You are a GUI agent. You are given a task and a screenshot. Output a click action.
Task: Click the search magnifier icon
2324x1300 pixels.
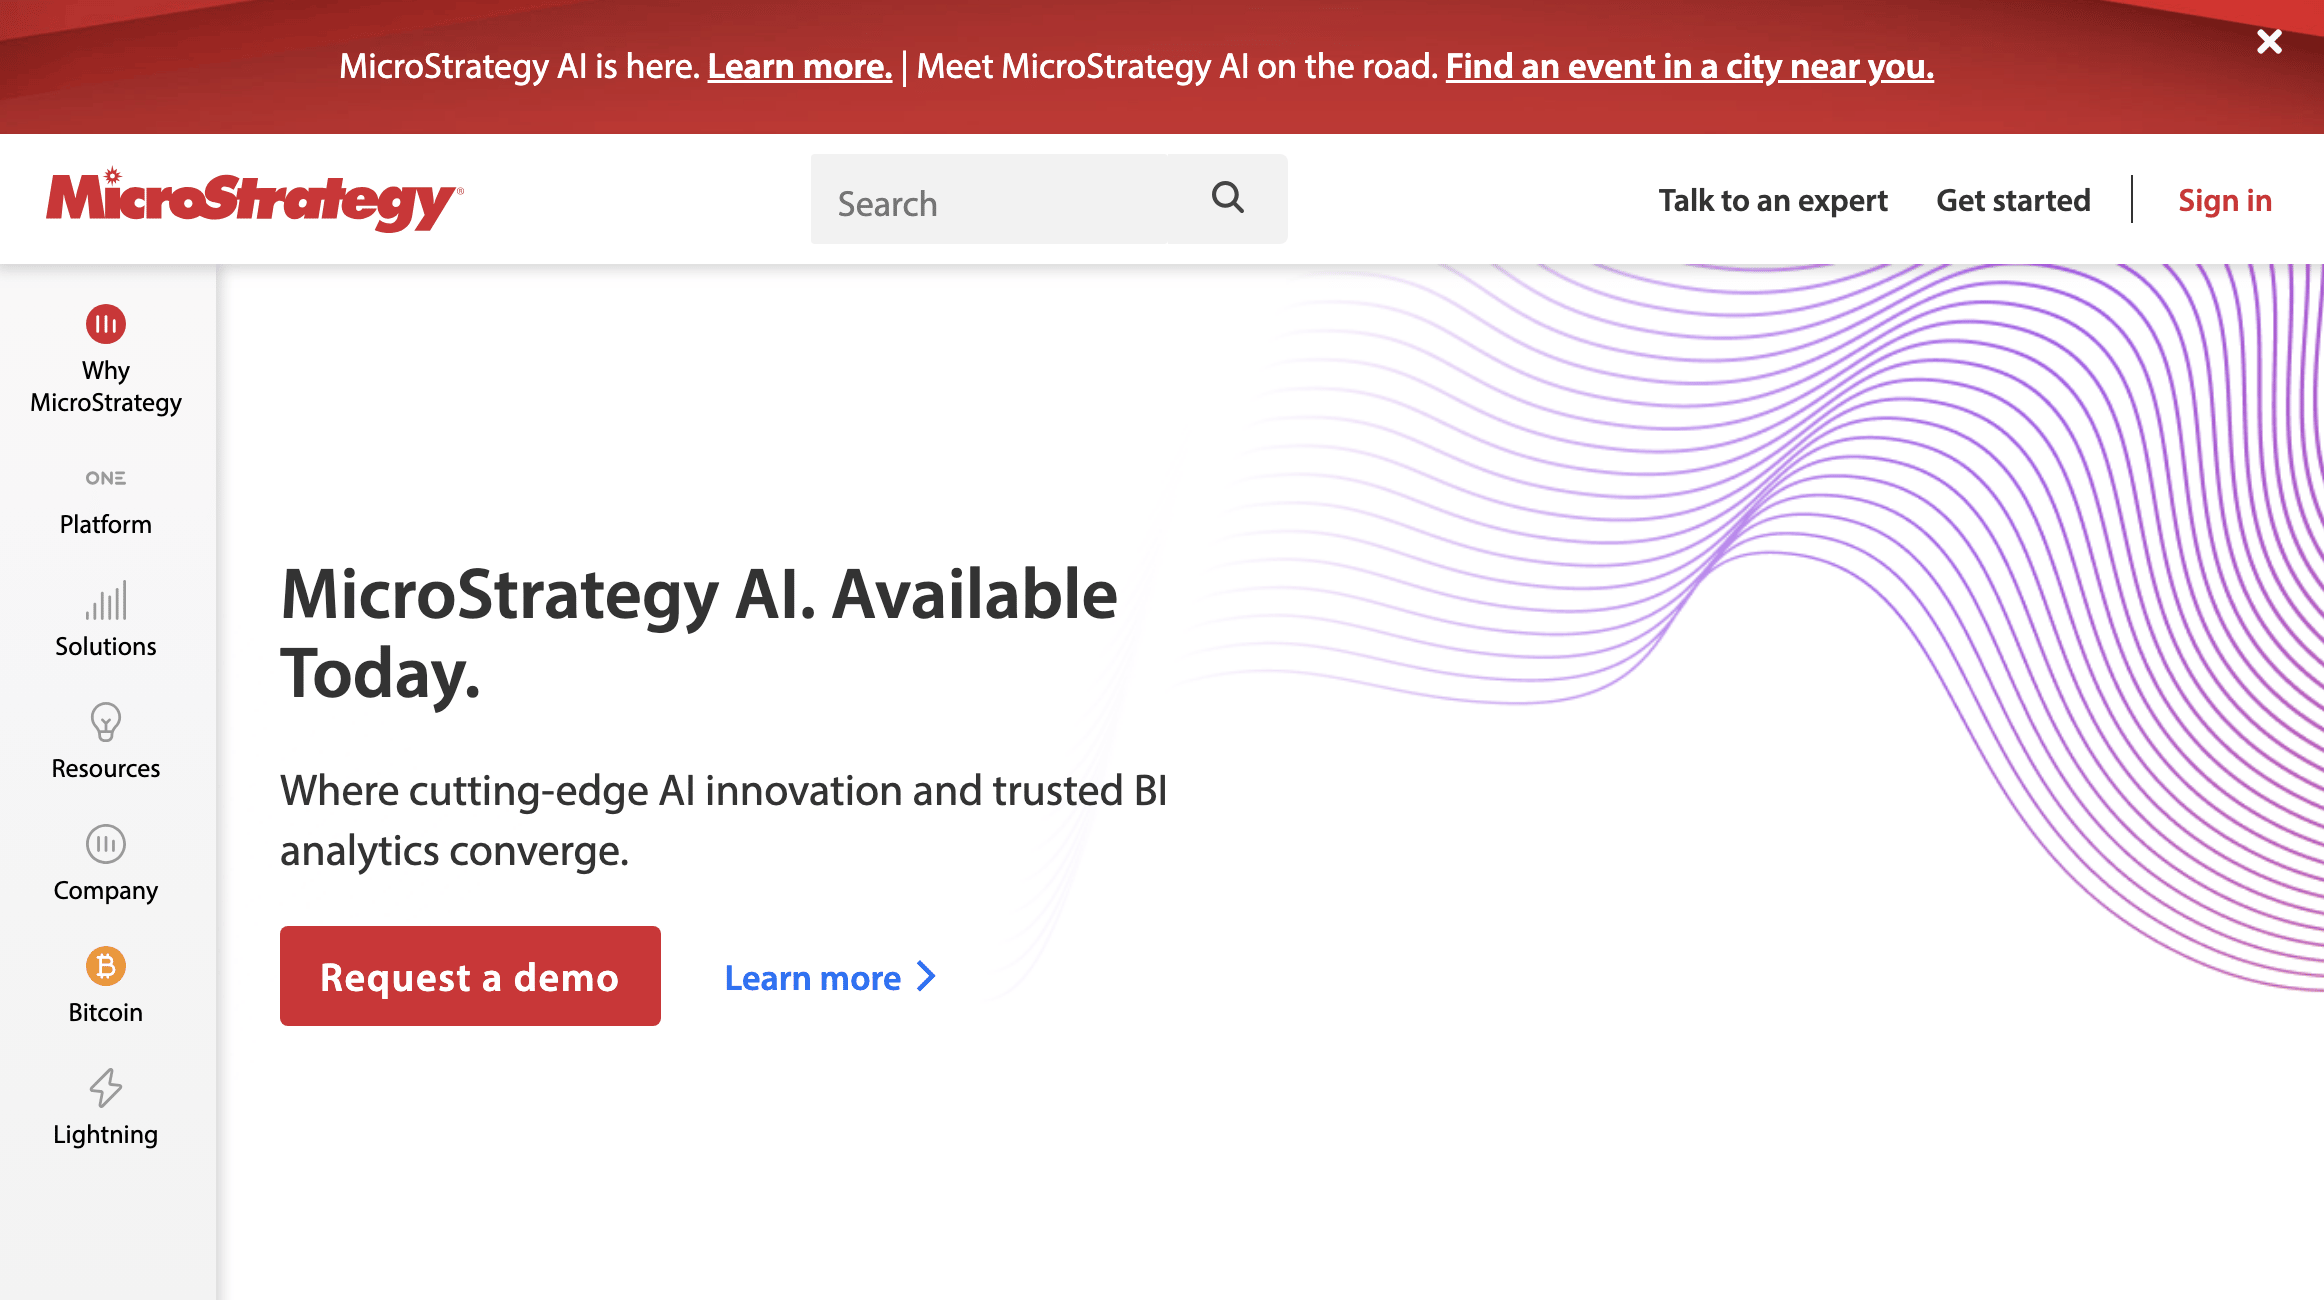click(x=1227, y=198)
